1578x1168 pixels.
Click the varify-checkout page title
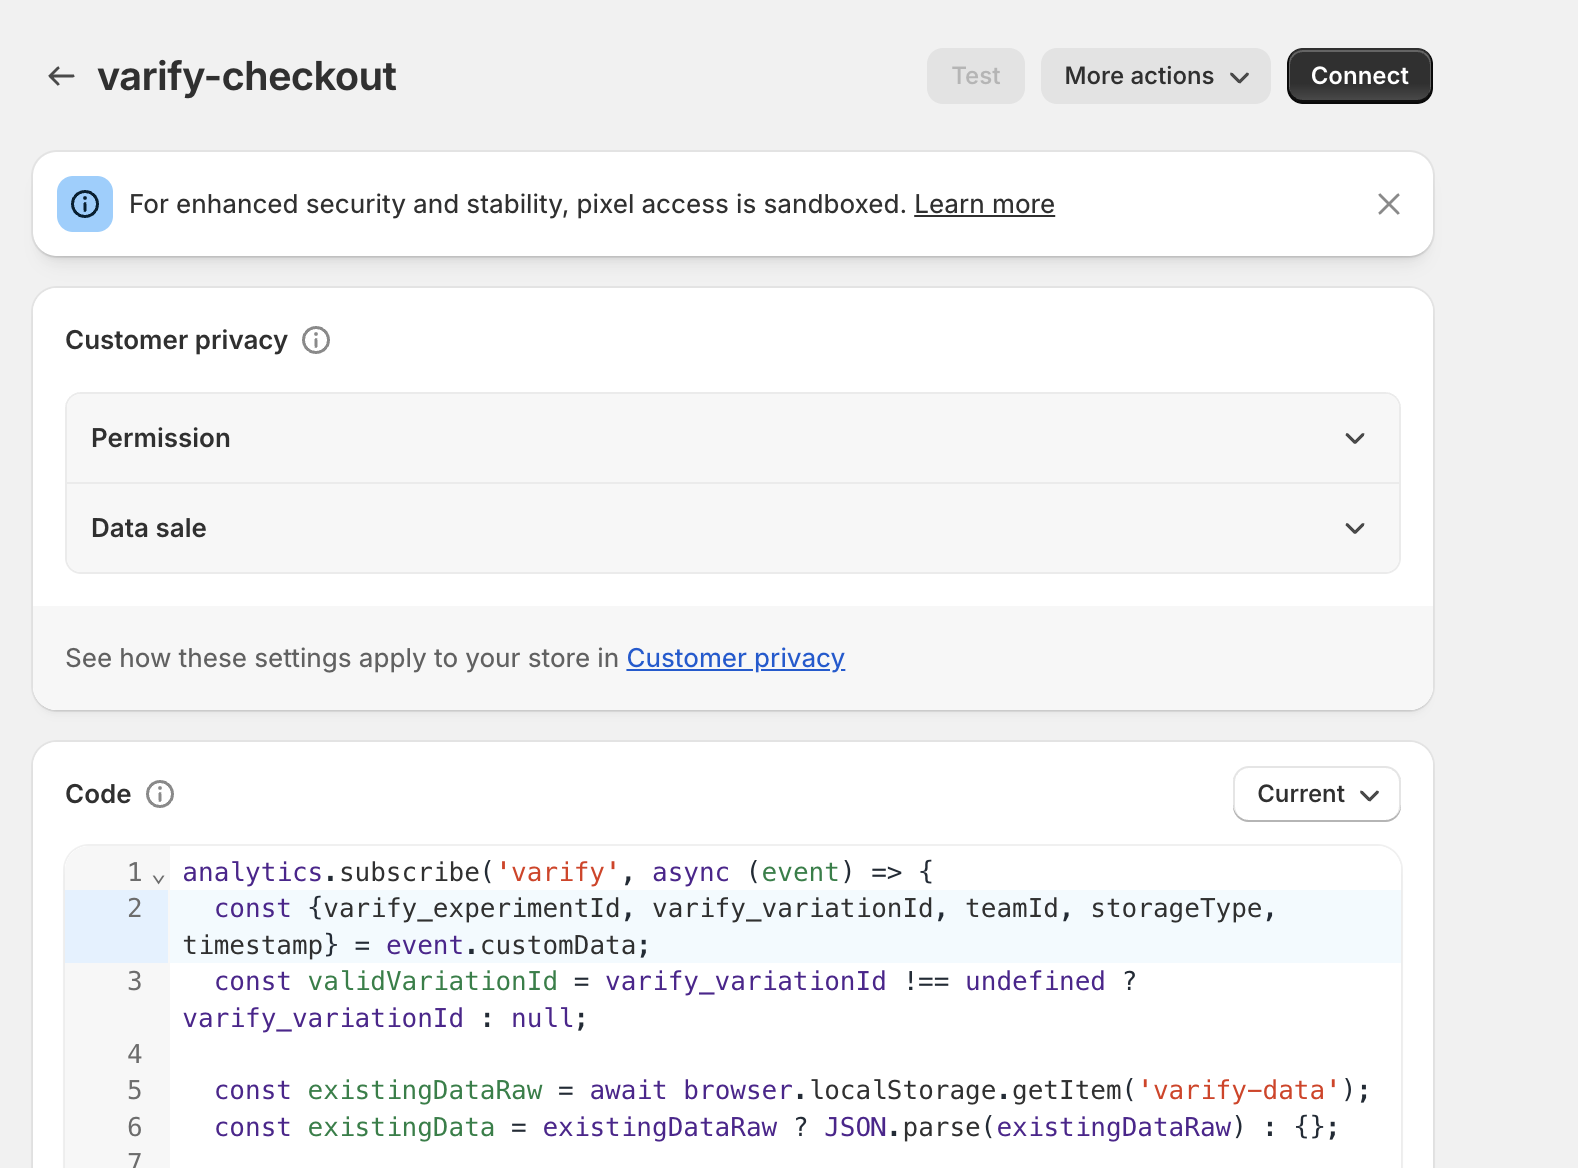point(247,76)
